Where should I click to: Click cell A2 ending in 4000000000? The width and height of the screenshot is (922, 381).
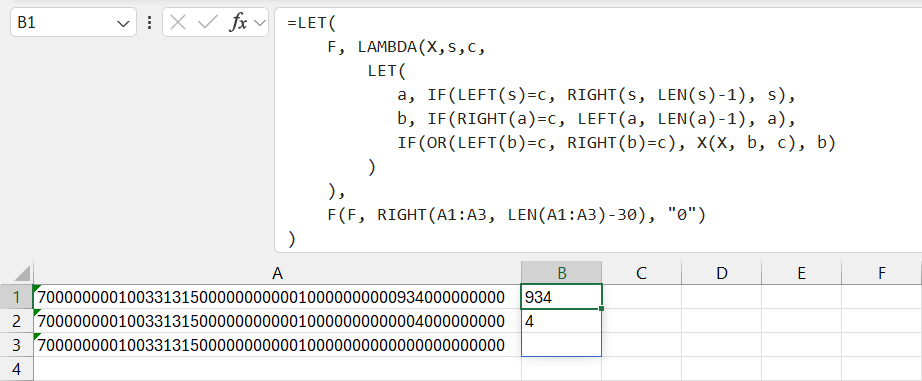tap(278, 321)
